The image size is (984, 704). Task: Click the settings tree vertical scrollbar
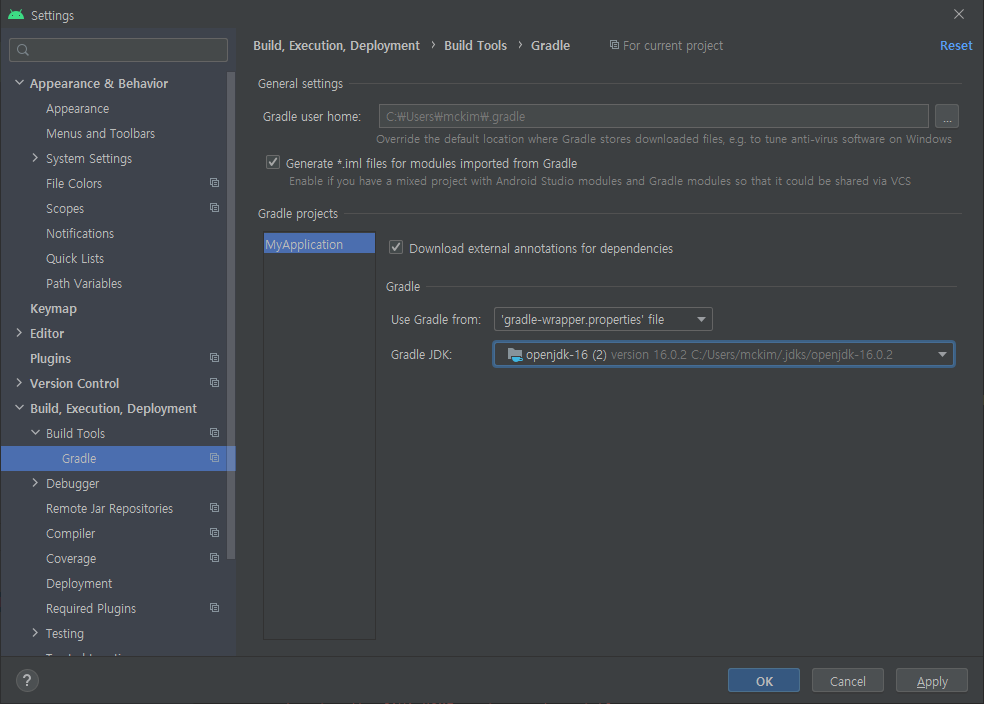(231, 316)
